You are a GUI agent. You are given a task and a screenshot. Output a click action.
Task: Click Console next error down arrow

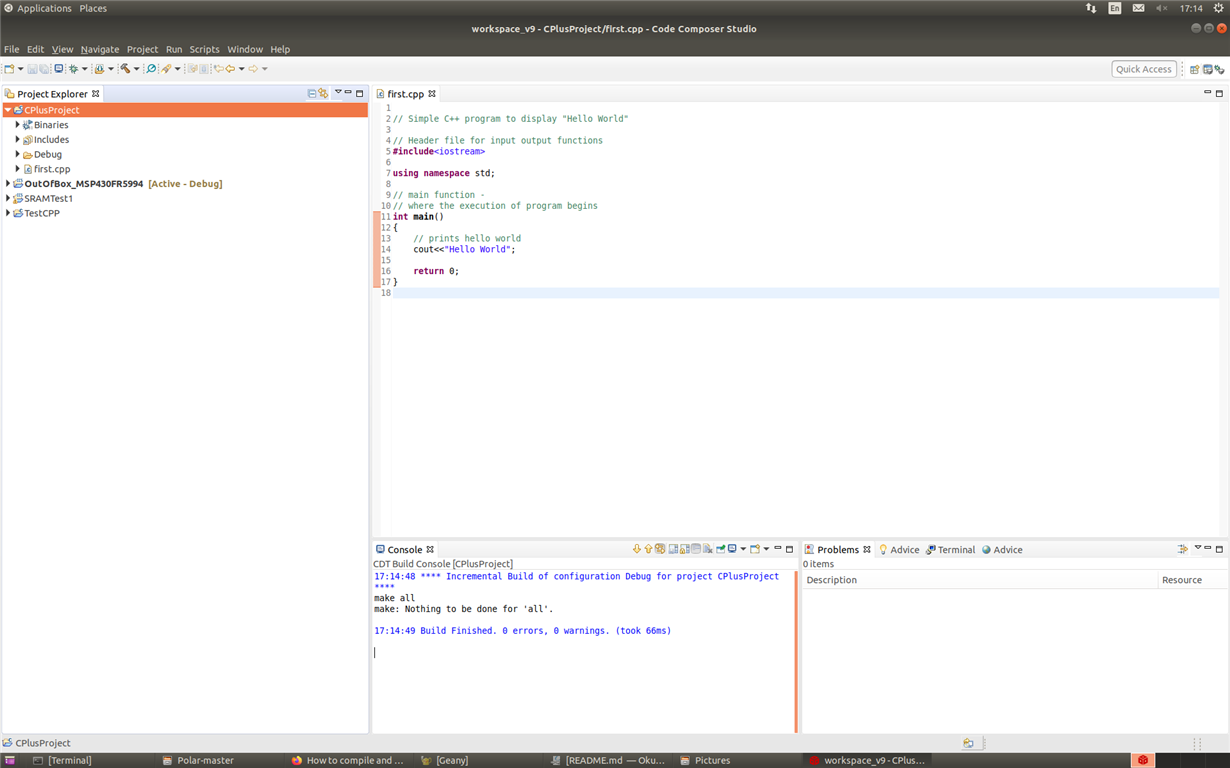click(637, 549)
